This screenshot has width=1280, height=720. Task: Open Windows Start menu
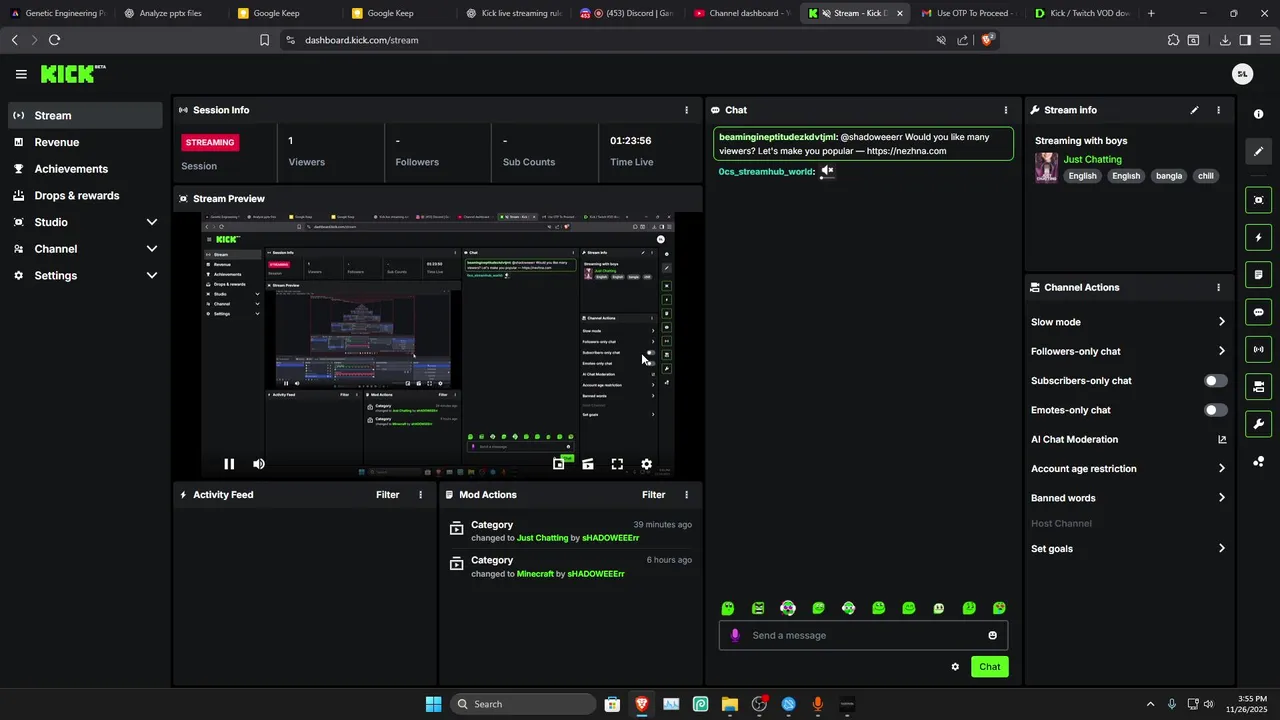433,704
